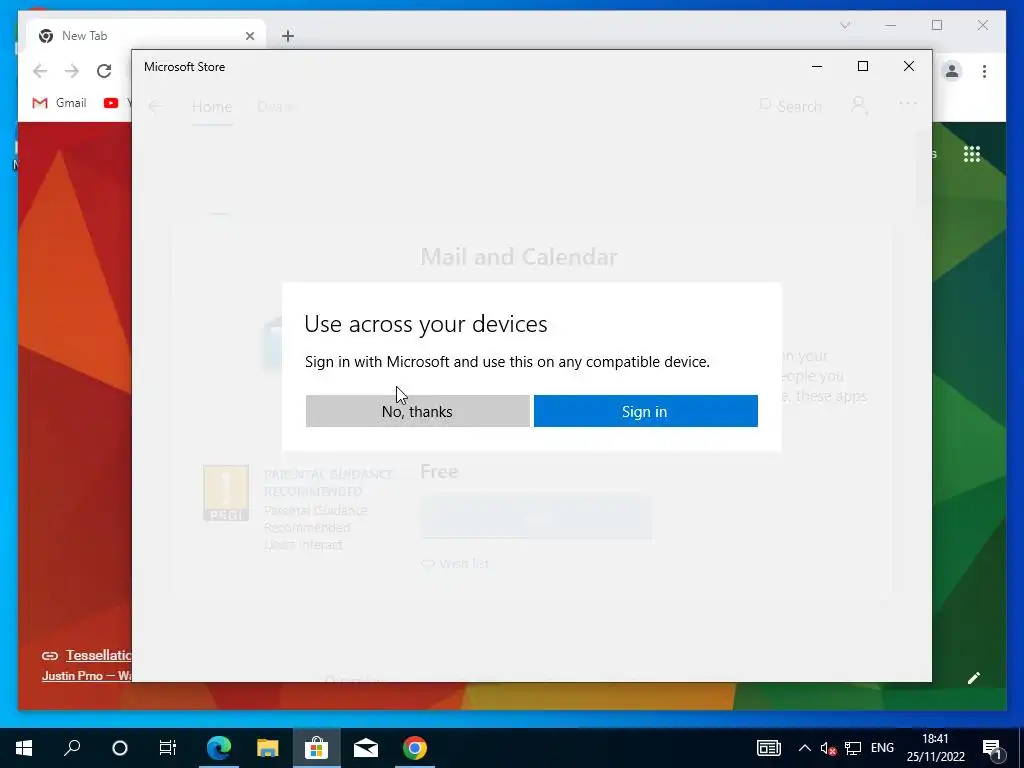
Task: Open the account icon in Microsoft Store
Action: (x=859, y=105)
